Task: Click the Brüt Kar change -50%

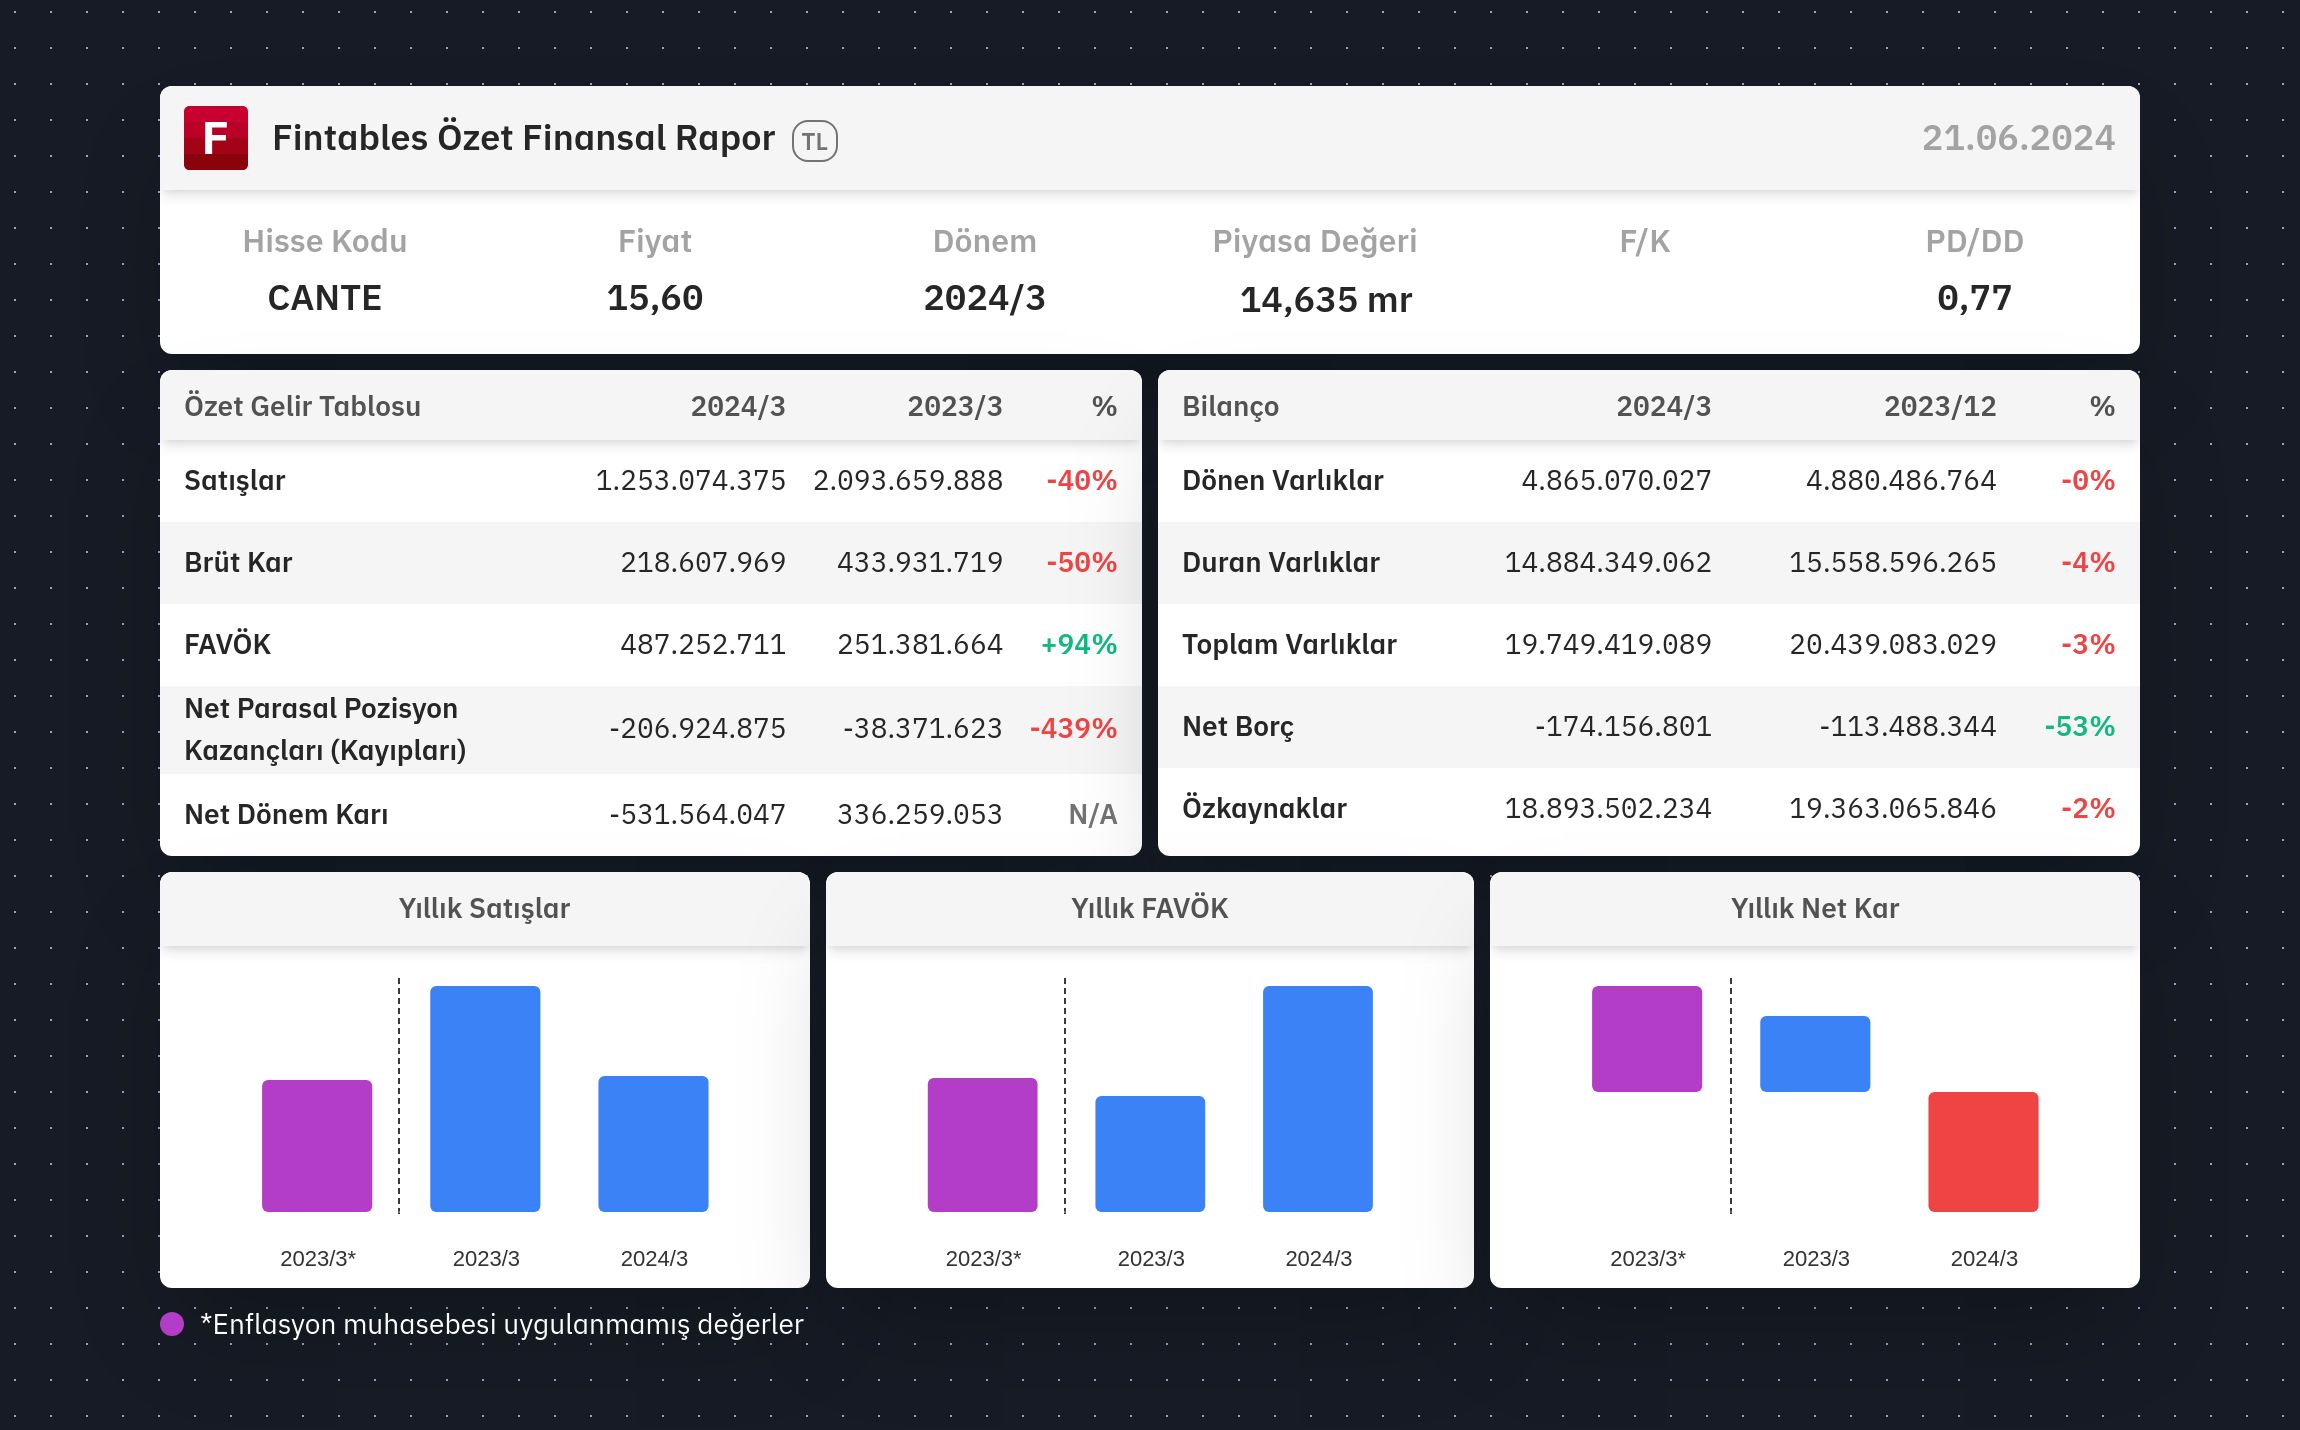Action: click(1081, 562)
